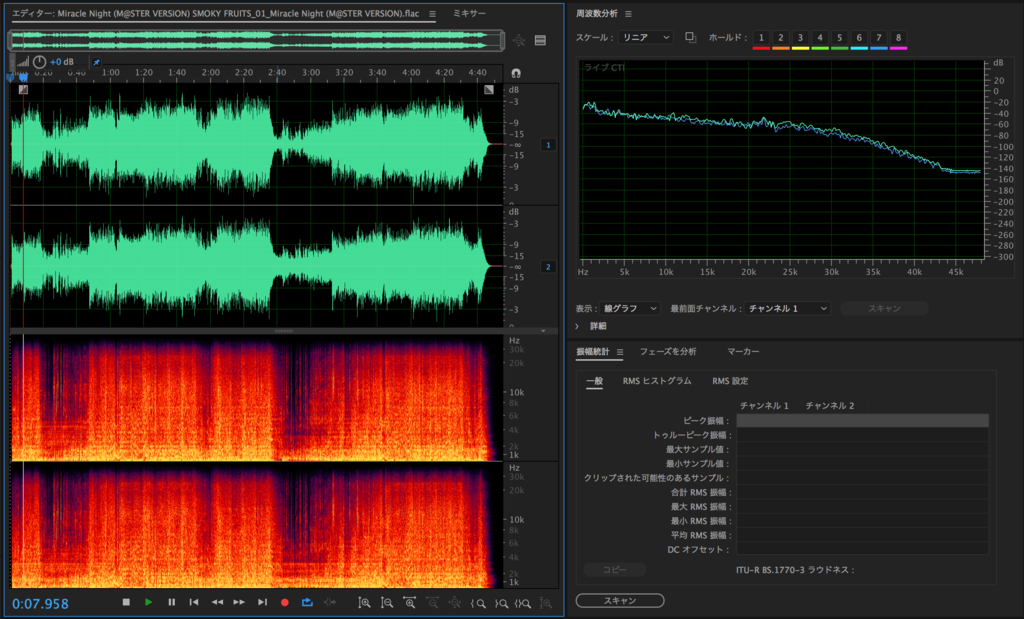Select the 振幅統計 tab
Image resolution: width=1024 pixels, height=619 pixels.
click(593, 351)
